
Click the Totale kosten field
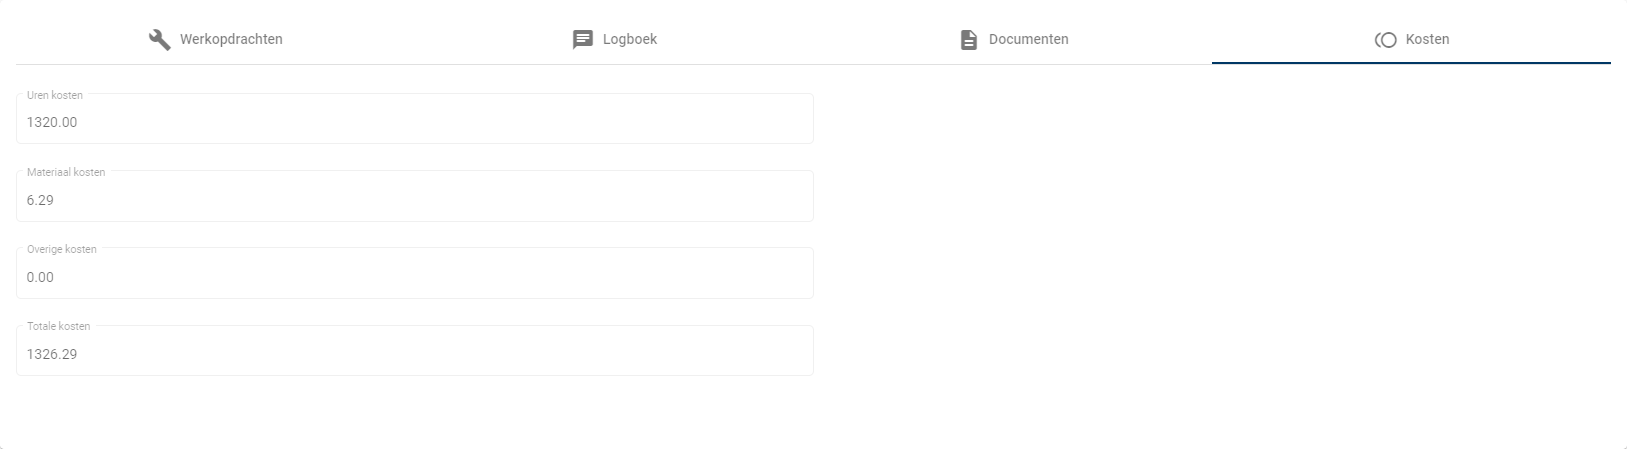coord(414,354)
